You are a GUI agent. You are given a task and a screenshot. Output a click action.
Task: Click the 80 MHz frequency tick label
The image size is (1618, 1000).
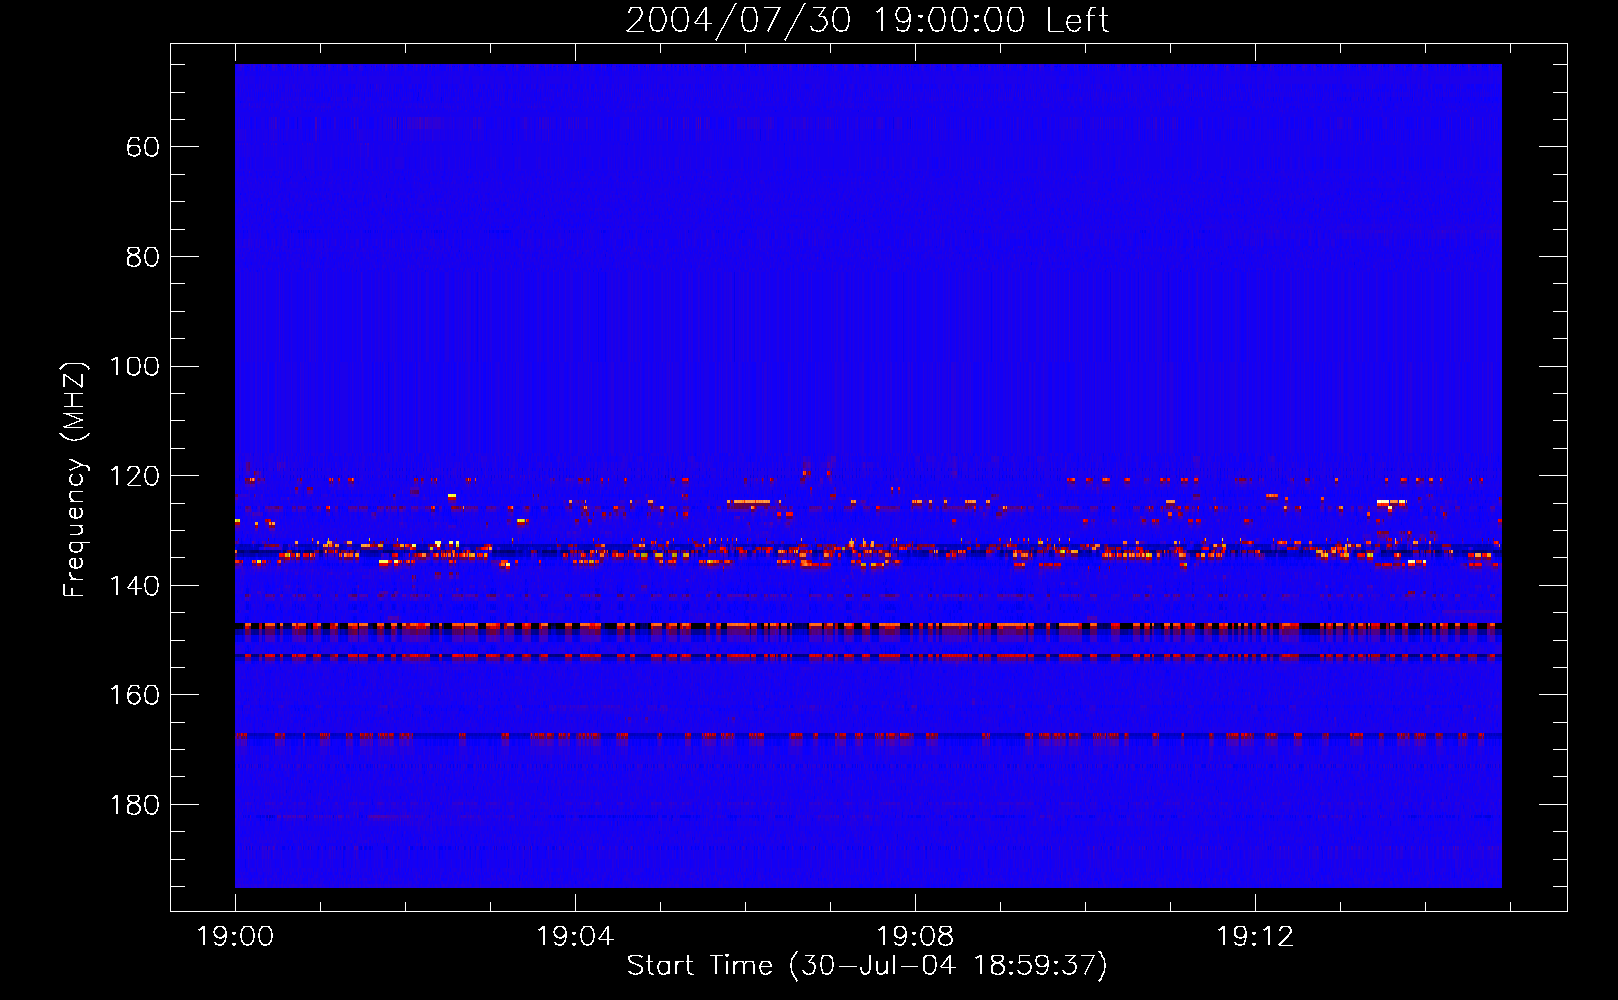tap(142, 257)
